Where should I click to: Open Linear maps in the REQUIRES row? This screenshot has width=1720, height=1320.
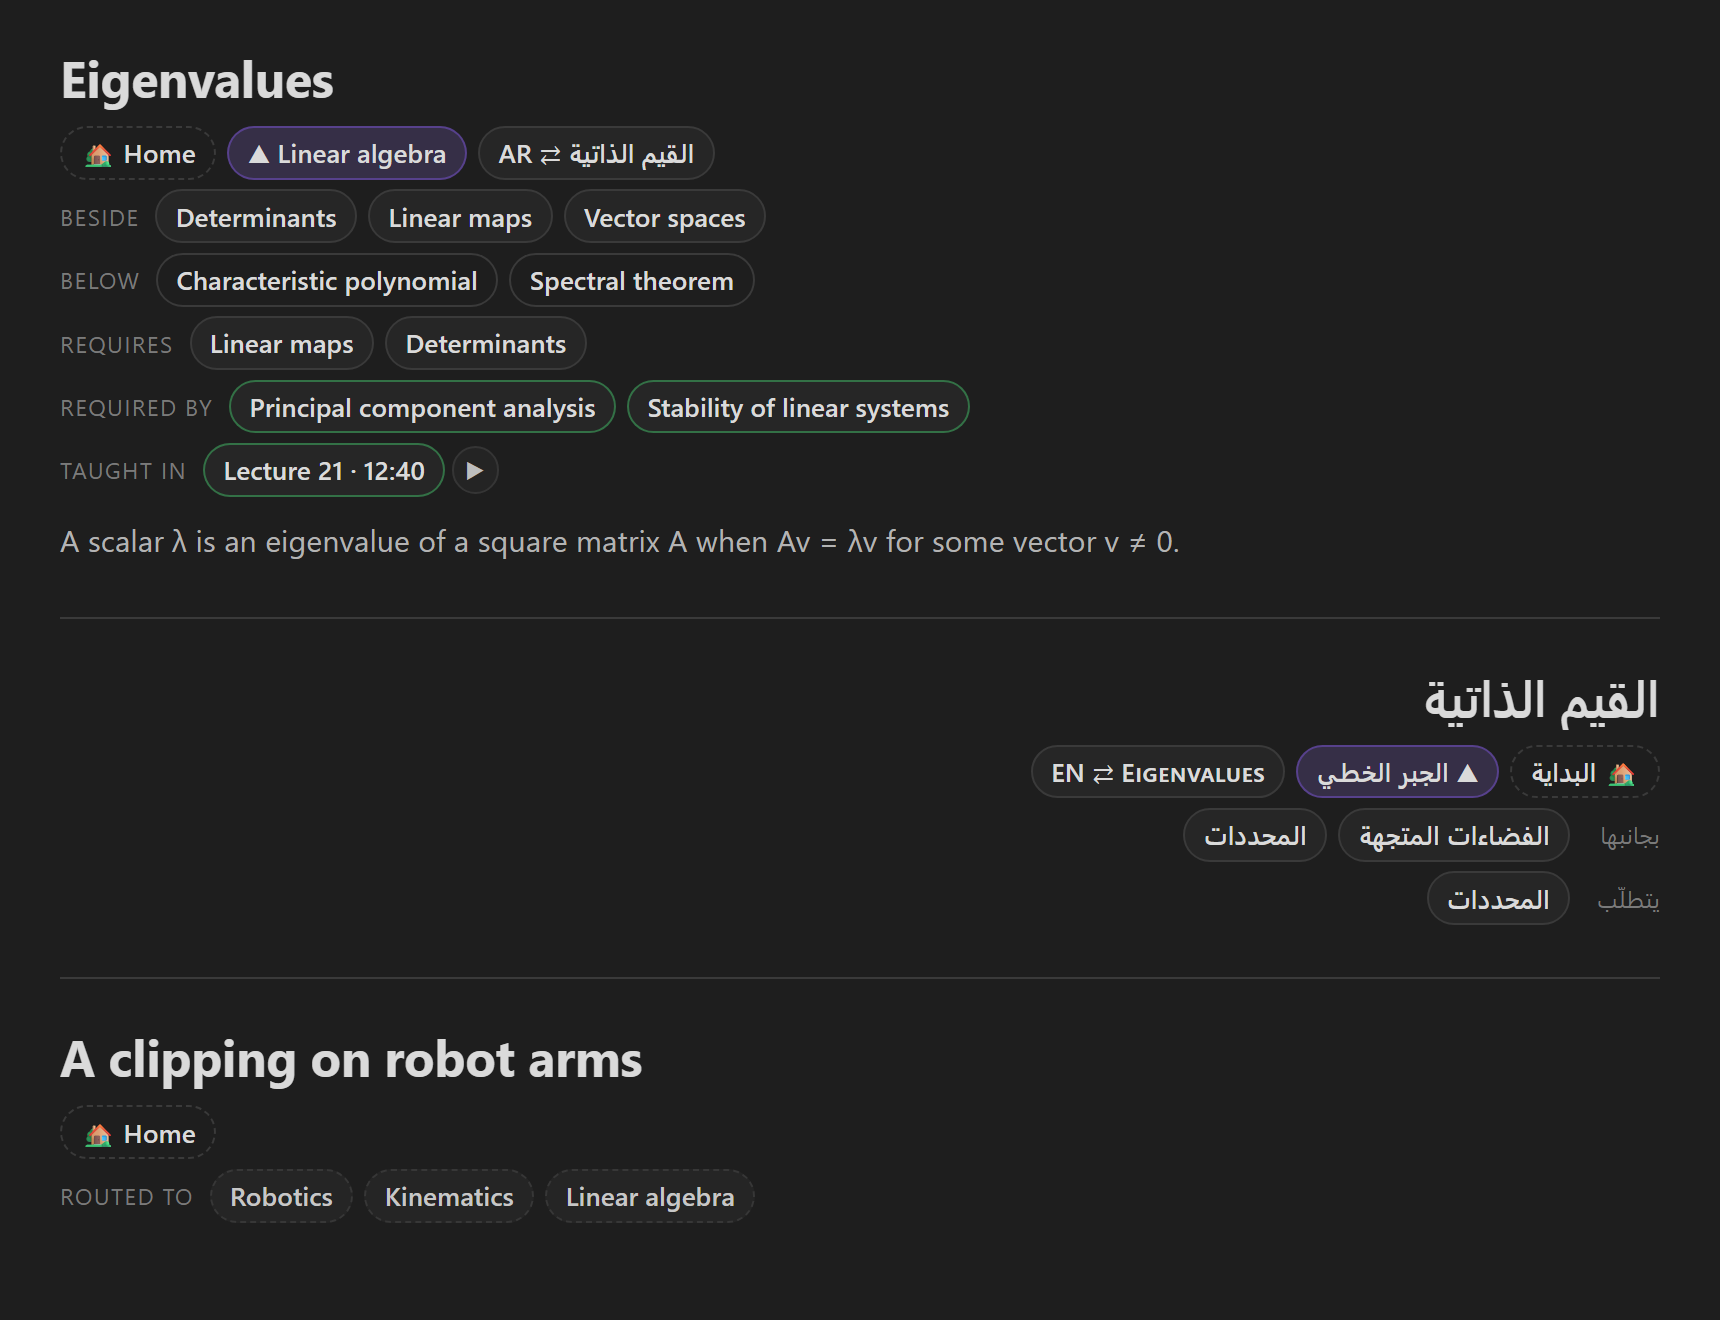tap(282, 344)
